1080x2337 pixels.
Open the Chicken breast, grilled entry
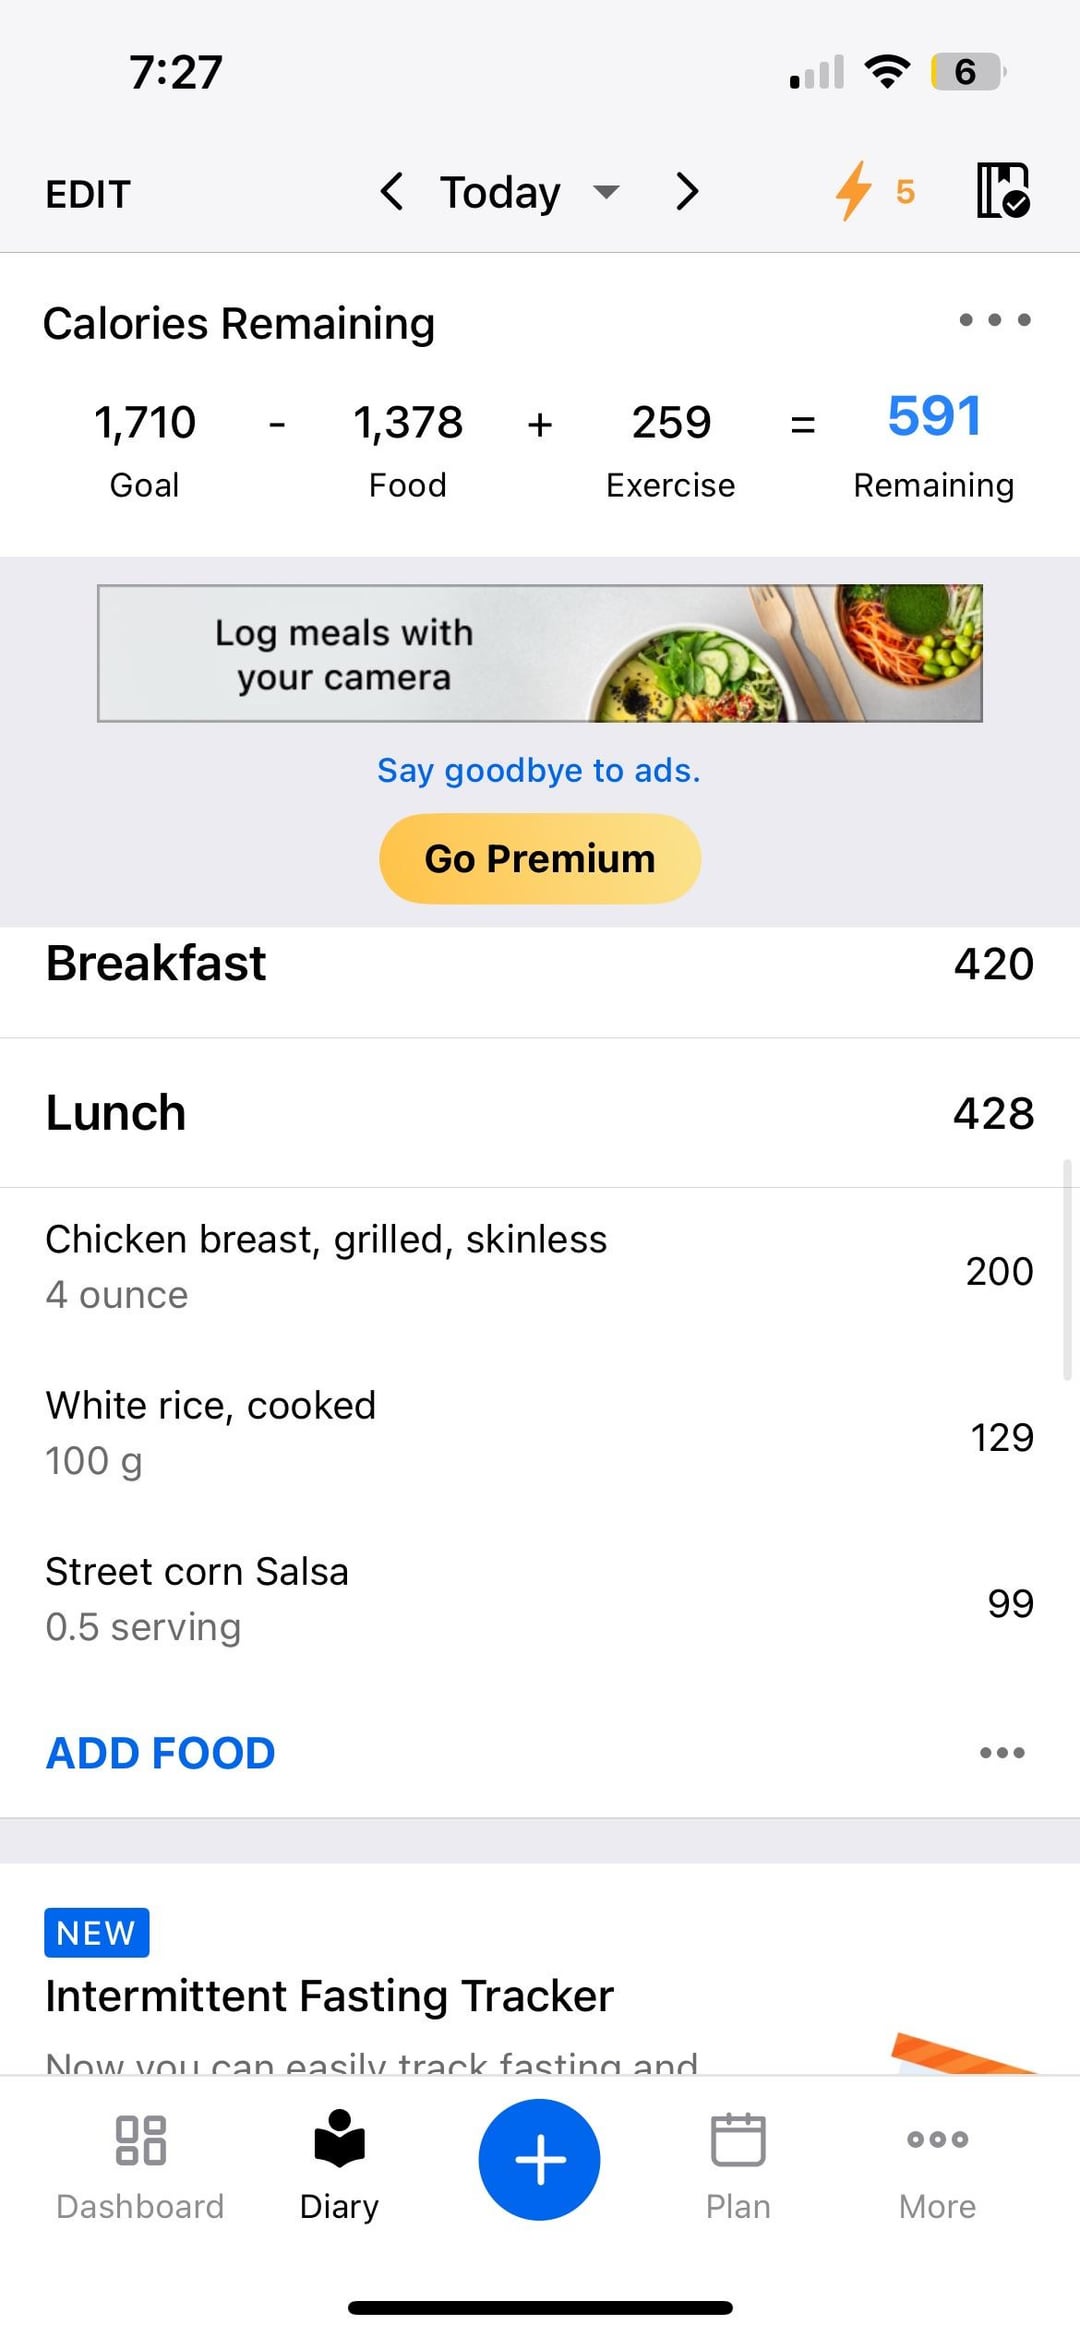pyautogui.click(x=326, y=1266)
